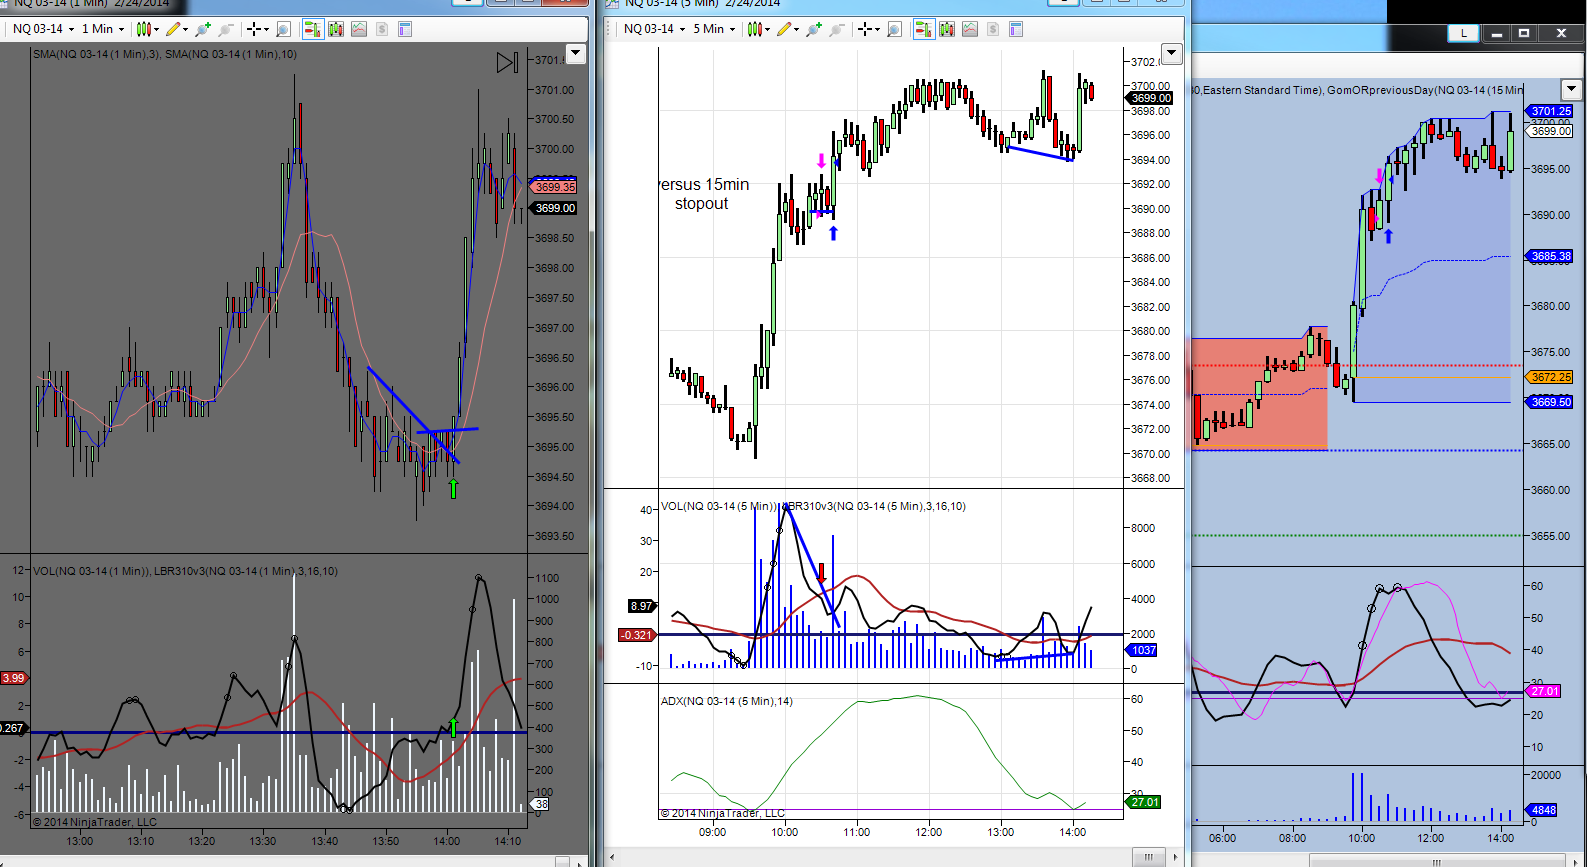Select the drawing pencil tool in the 5 Min chart
Viewport: 1587px width, 867px height.
coord(785,29)
